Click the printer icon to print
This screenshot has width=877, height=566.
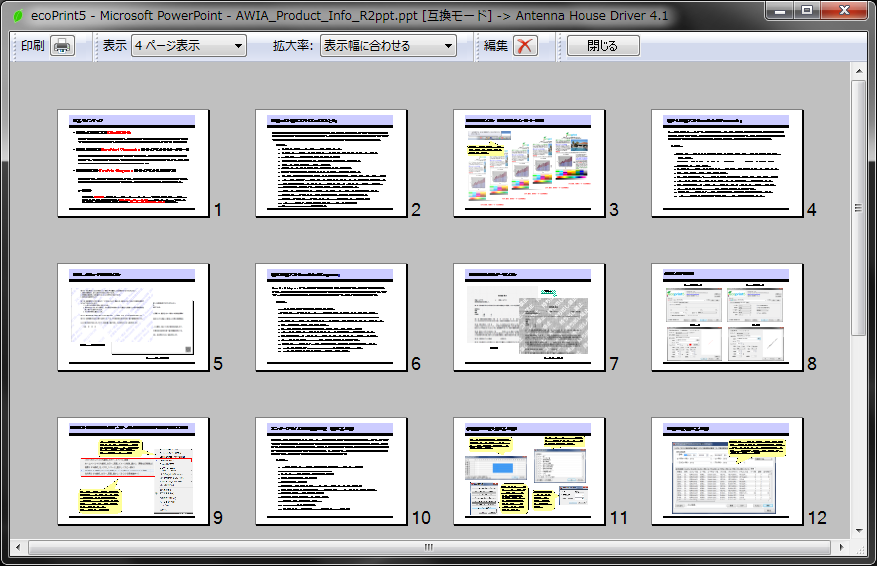click(62, 46)
